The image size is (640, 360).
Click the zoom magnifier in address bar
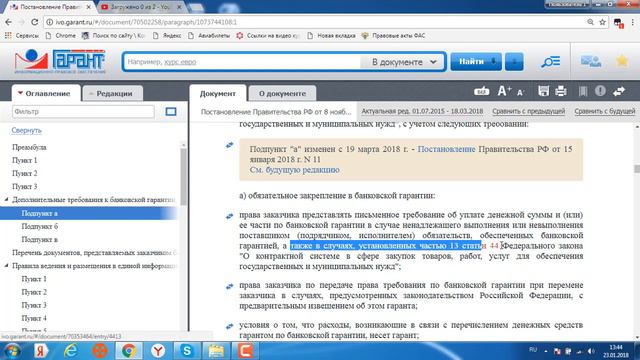click(x=591, y=22)
